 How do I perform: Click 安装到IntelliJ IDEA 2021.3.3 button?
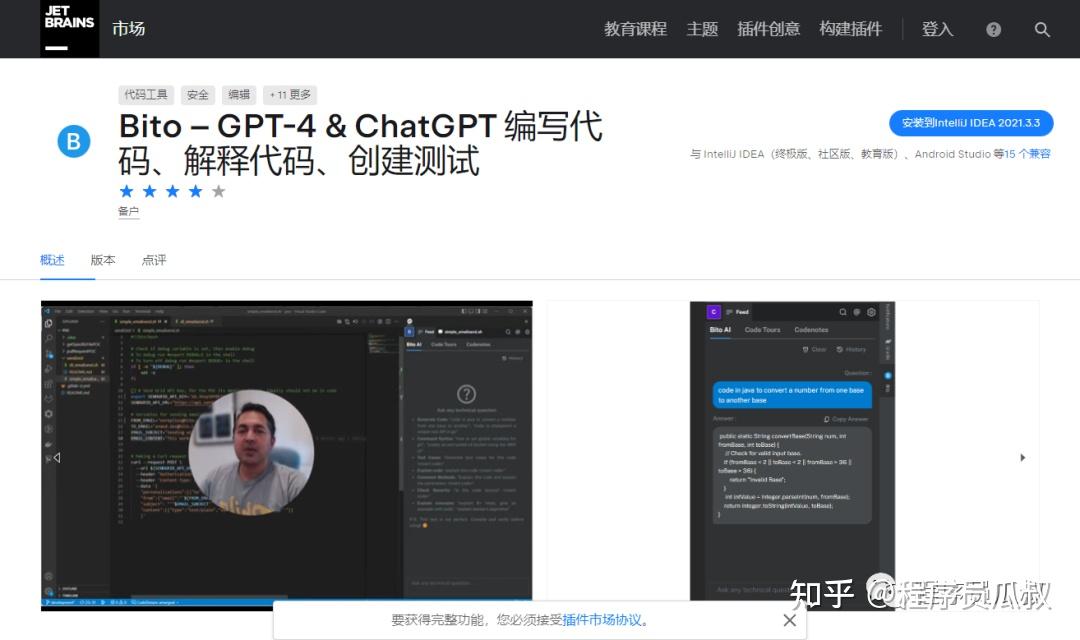(x=972, y=123)
